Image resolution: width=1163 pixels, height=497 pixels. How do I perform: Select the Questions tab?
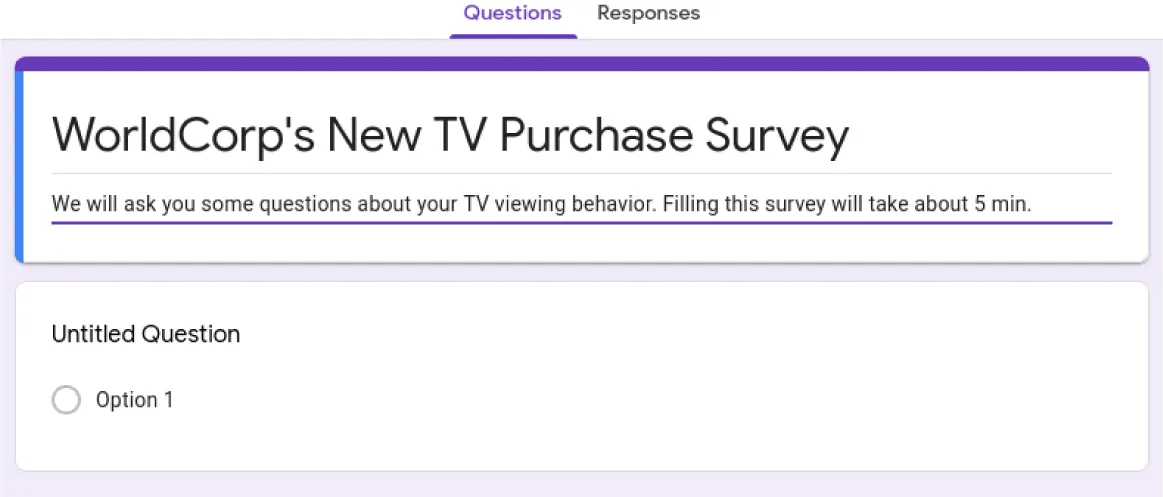click(512, 14)
